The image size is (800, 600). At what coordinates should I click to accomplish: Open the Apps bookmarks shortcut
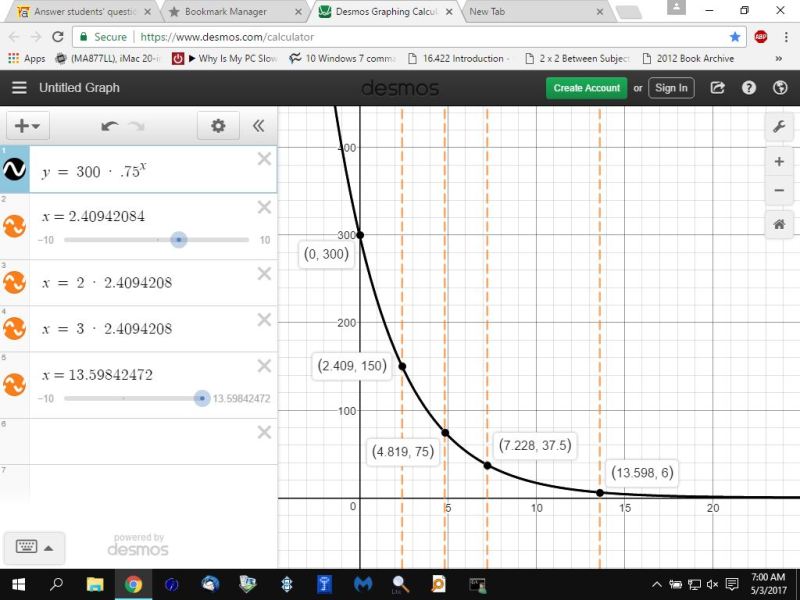pyautogui.click(x=27, y=59)
